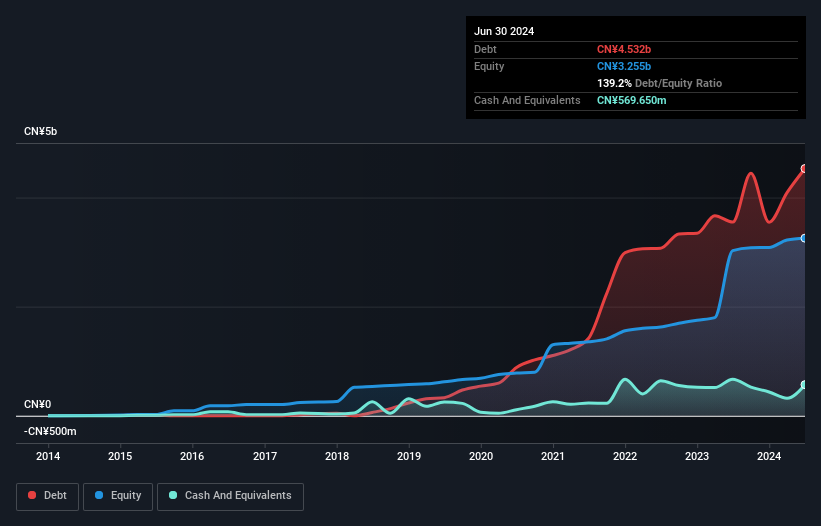
Task: Click the 2024 axis label
Action: tap(769, 456)
